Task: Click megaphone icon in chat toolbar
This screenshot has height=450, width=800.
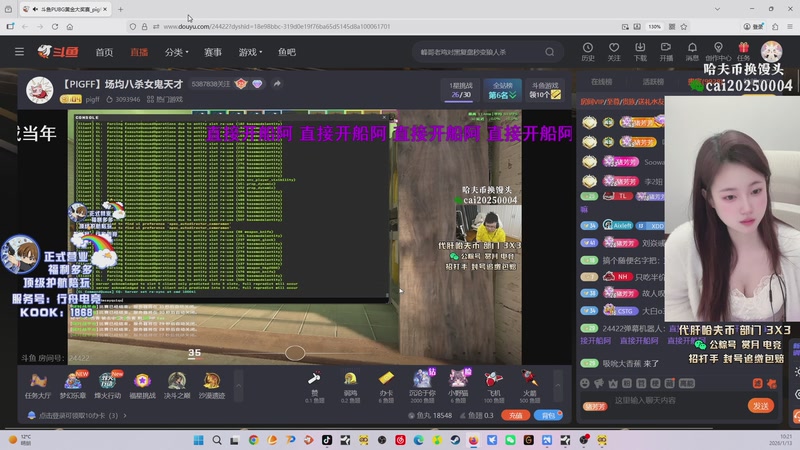Action: tap(598, 383)
